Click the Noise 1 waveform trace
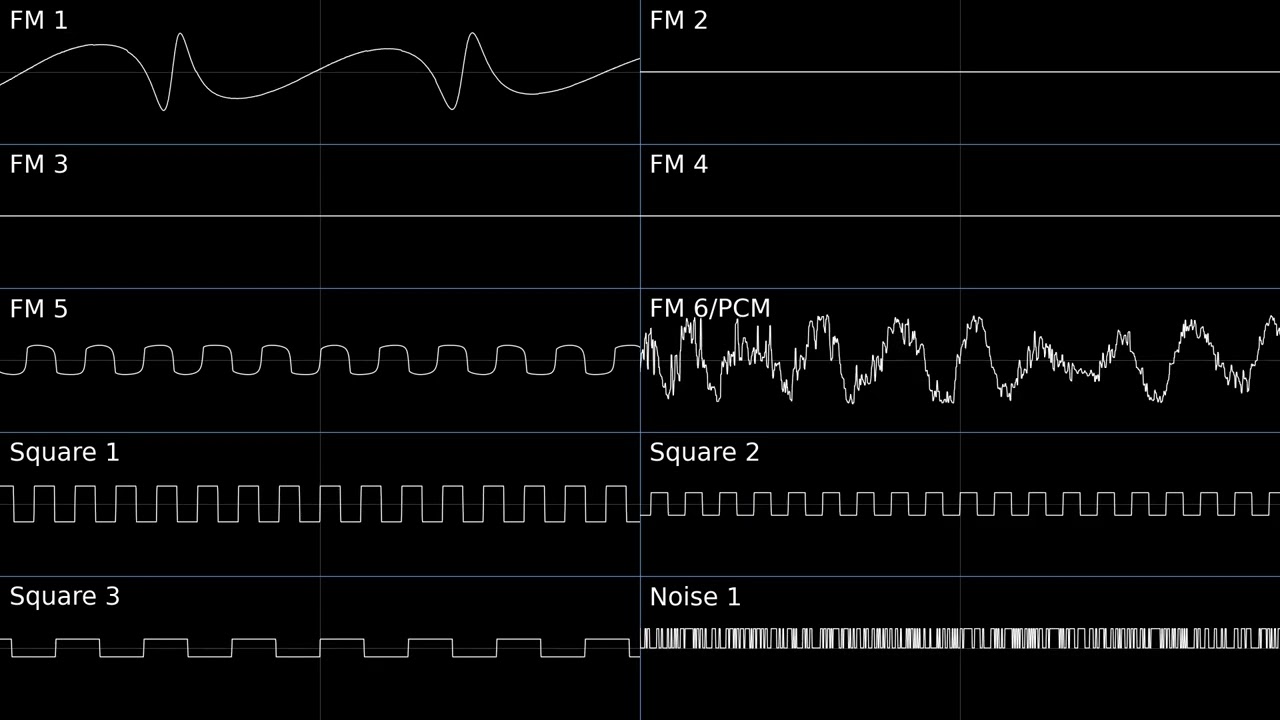 [x=960, y=638]
